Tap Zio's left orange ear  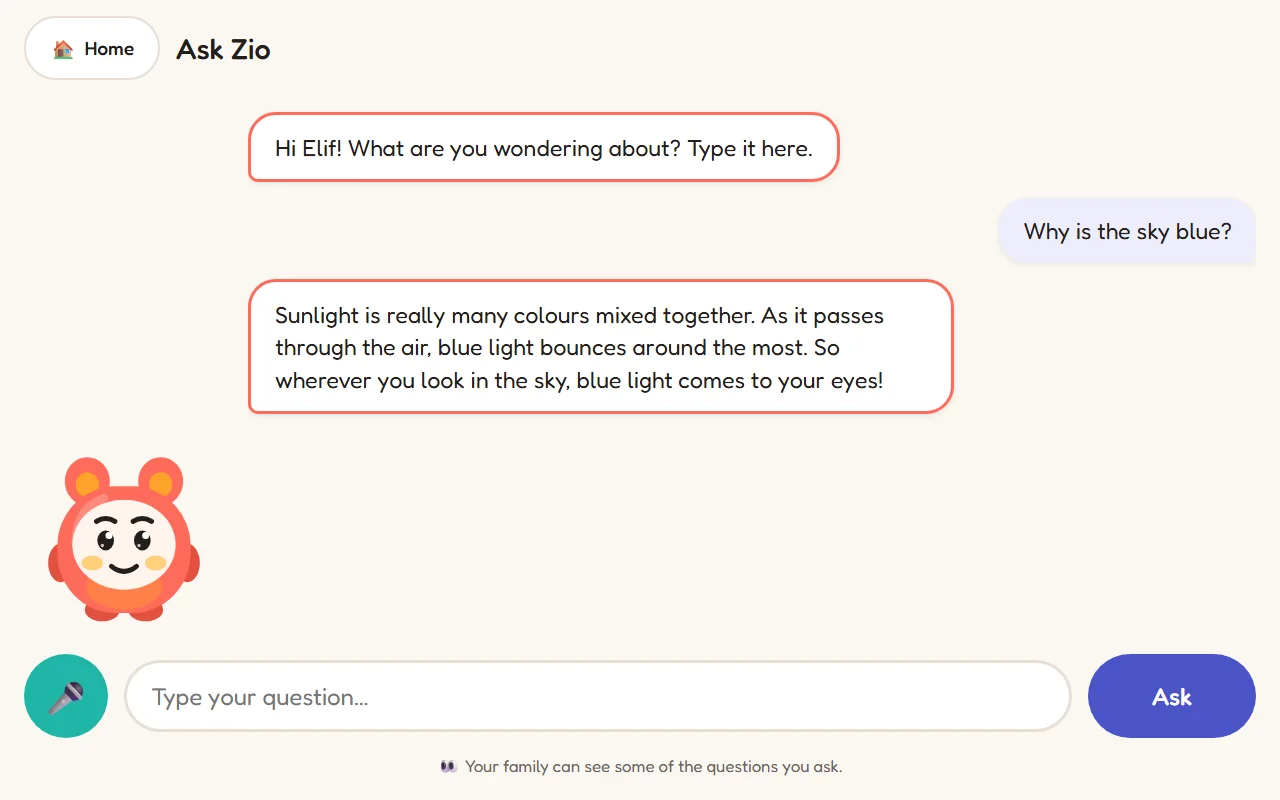coord(87,481)
